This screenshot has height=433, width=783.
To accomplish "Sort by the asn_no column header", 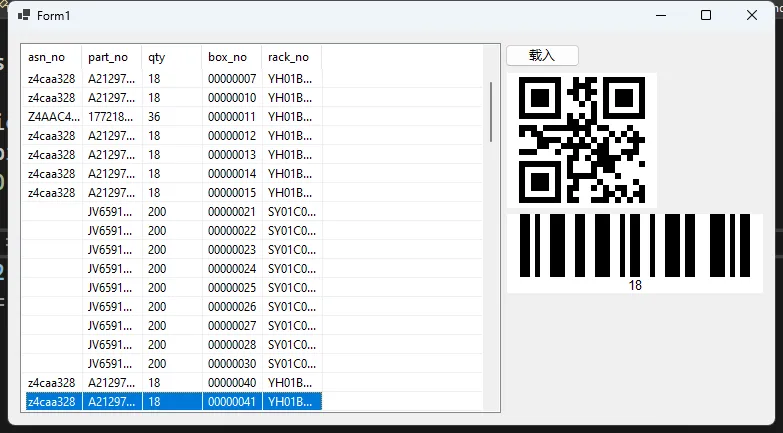I will [51, 57].
